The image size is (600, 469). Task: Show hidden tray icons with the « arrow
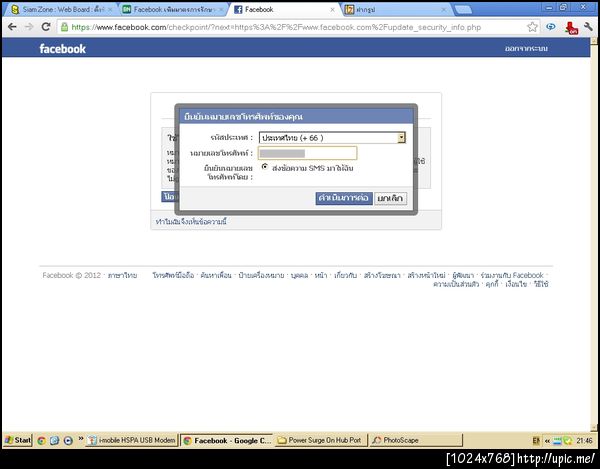pyautogui.click(x=547, y=441)
